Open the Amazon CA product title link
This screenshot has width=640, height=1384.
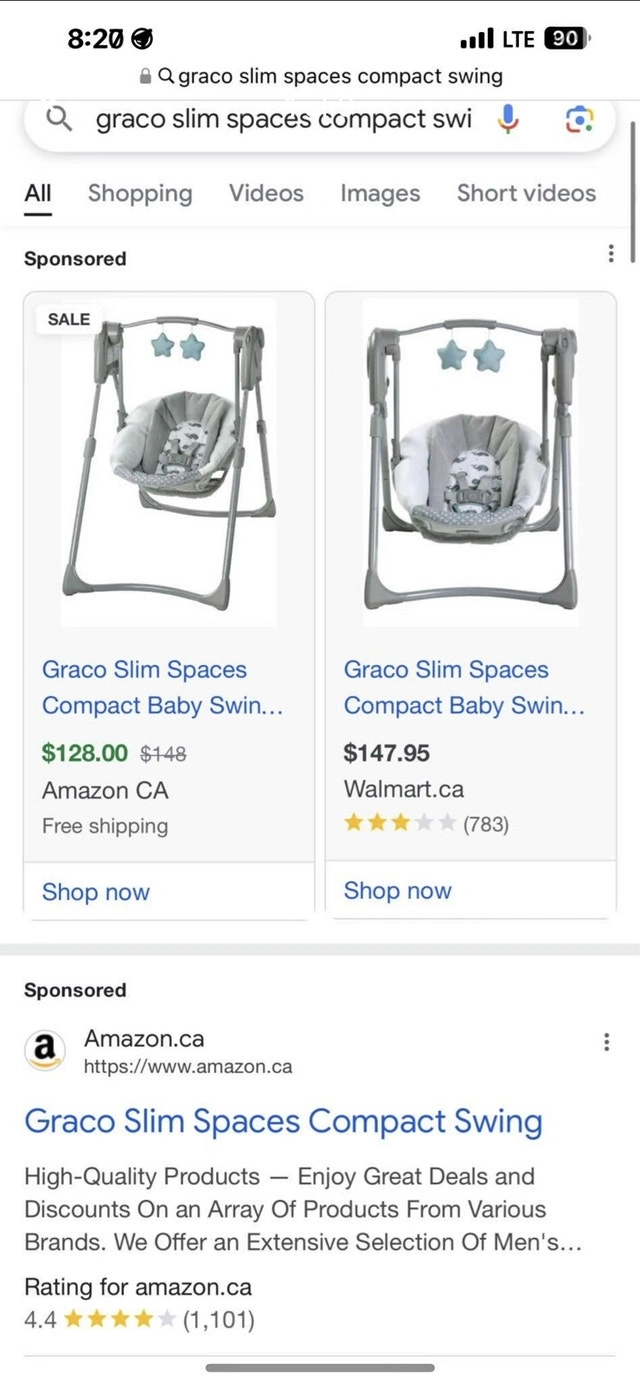point(162,687)
